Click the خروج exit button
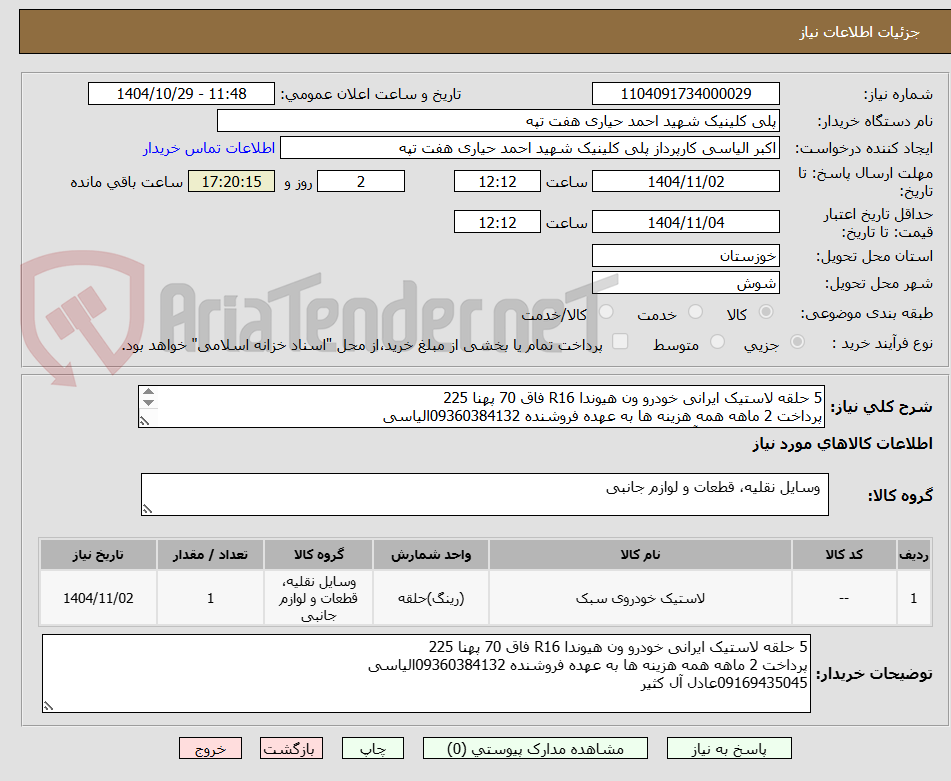Image resolution: width=951 pixels, height=781 pixels. pyautogui.click(x=210, y=748)
